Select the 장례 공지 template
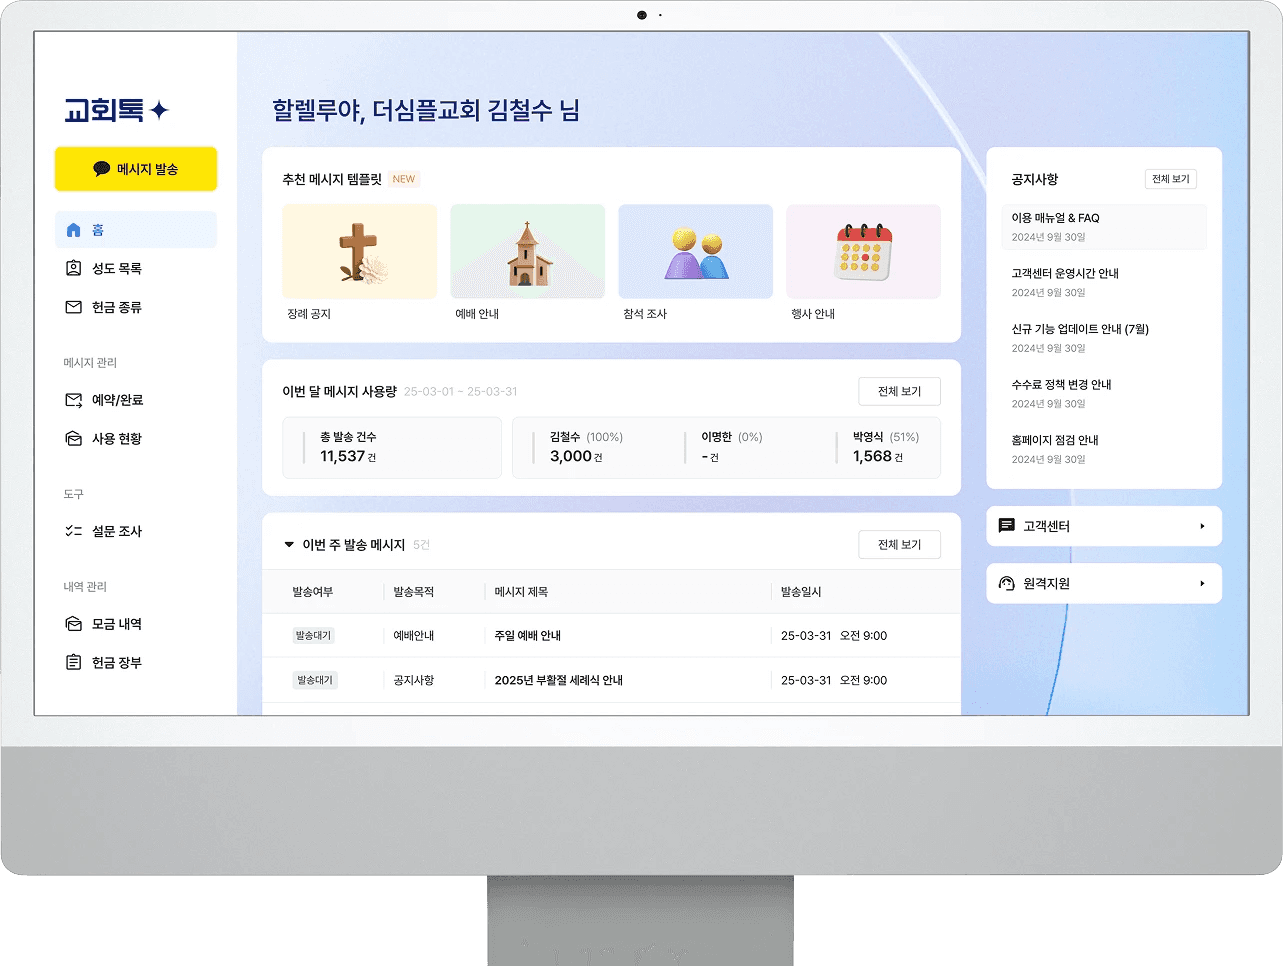The image size is (1284, 966). pyautogui.click(x=359, y=251)
